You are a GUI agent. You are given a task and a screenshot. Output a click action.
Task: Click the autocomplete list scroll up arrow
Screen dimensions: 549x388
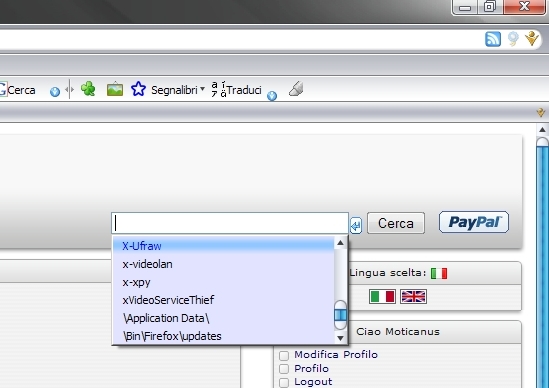(x=340, y=243)
